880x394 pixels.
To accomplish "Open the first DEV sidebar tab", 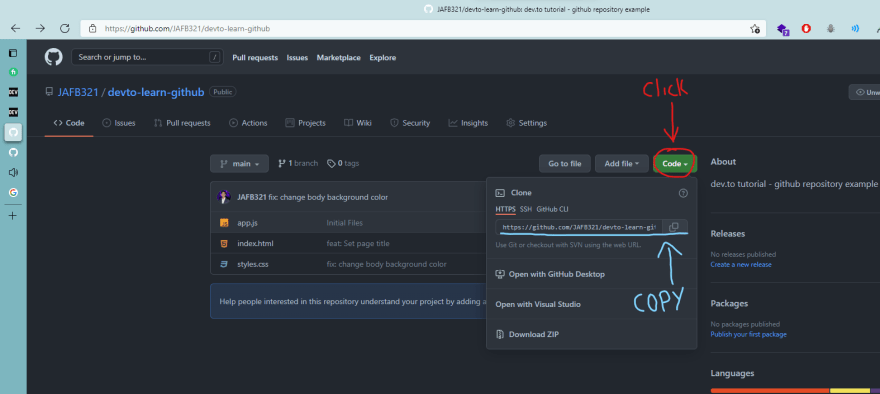I will pos(13,91).
